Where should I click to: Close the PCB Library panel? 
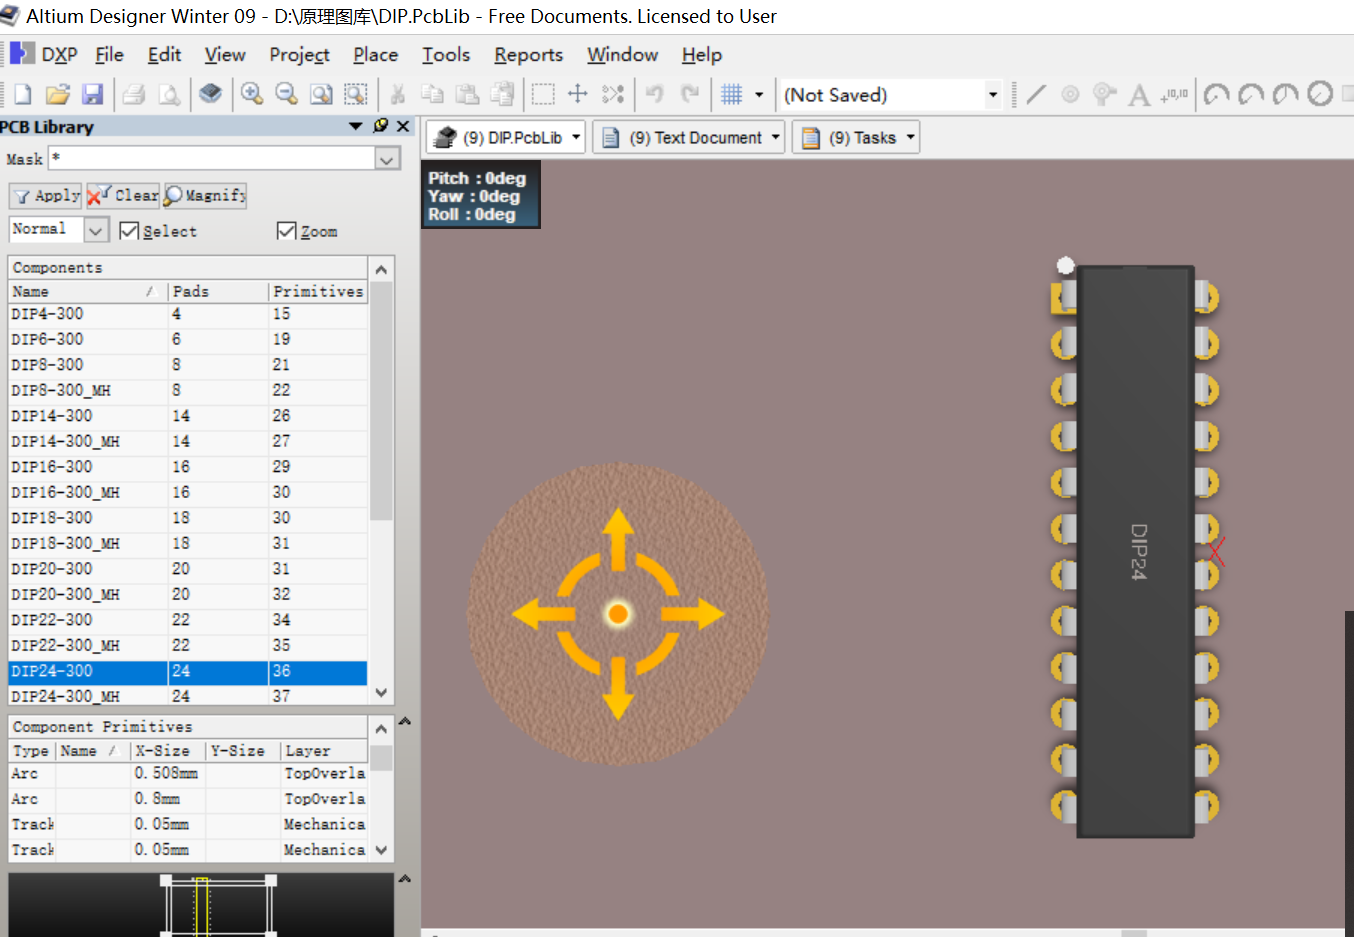pyautogui.click(x=403, y=126)
